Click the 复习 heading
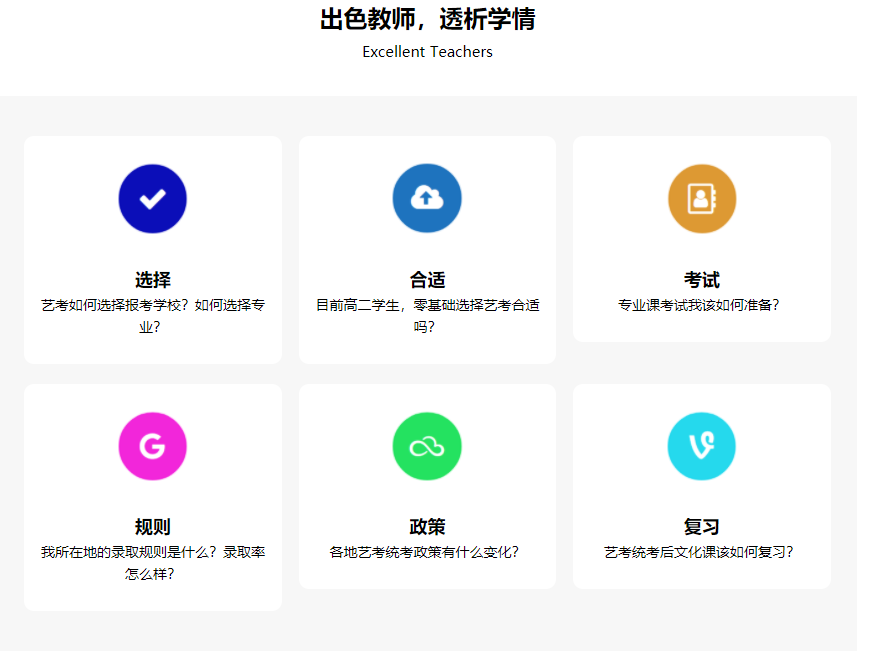The width and height of the screenshot is (870, 651). pos(701,527)
